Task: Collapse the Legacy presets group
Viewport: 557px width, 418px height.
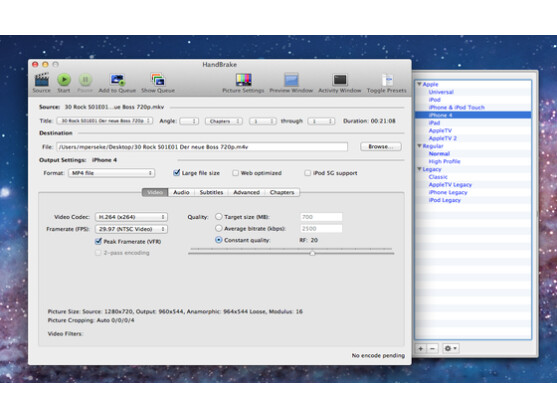Action: 420,169
